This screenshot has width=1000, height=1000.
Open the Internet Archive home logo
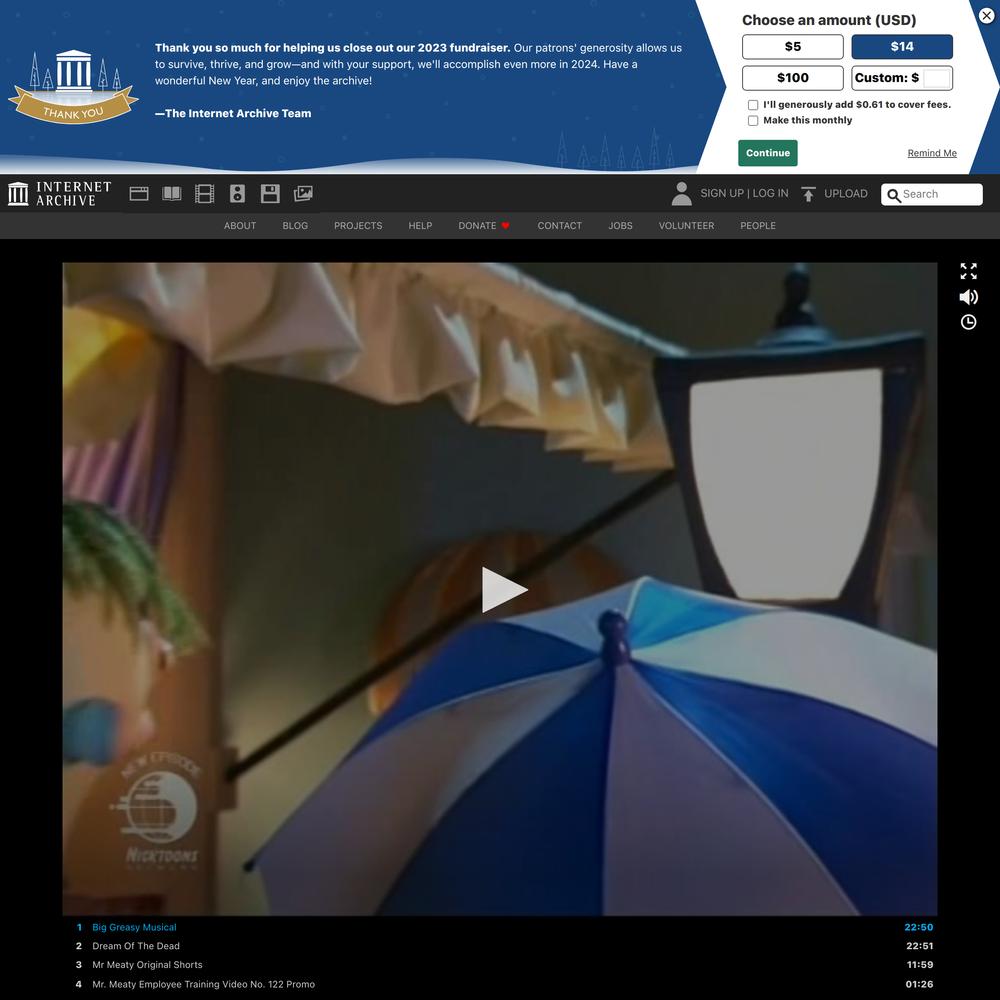tap(18, 193)
